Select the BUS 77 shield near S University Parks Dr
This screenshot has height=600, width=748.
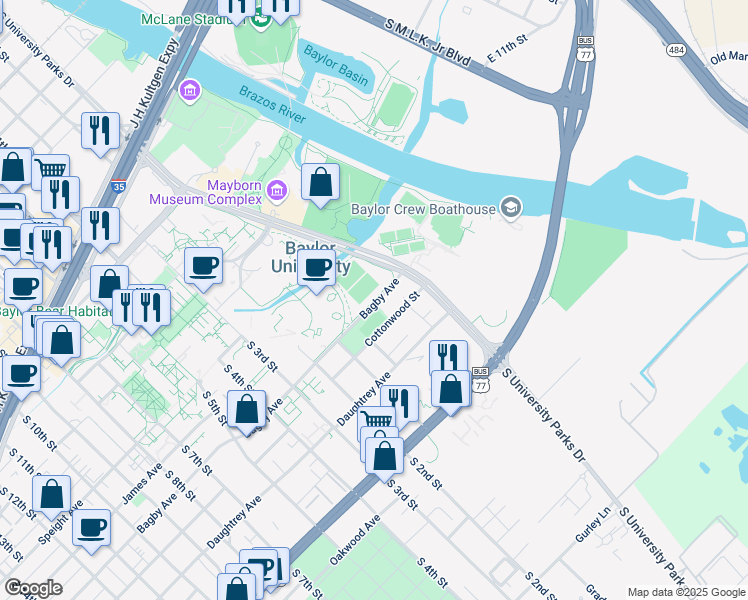pyautogui.click(x=480, y=380)
